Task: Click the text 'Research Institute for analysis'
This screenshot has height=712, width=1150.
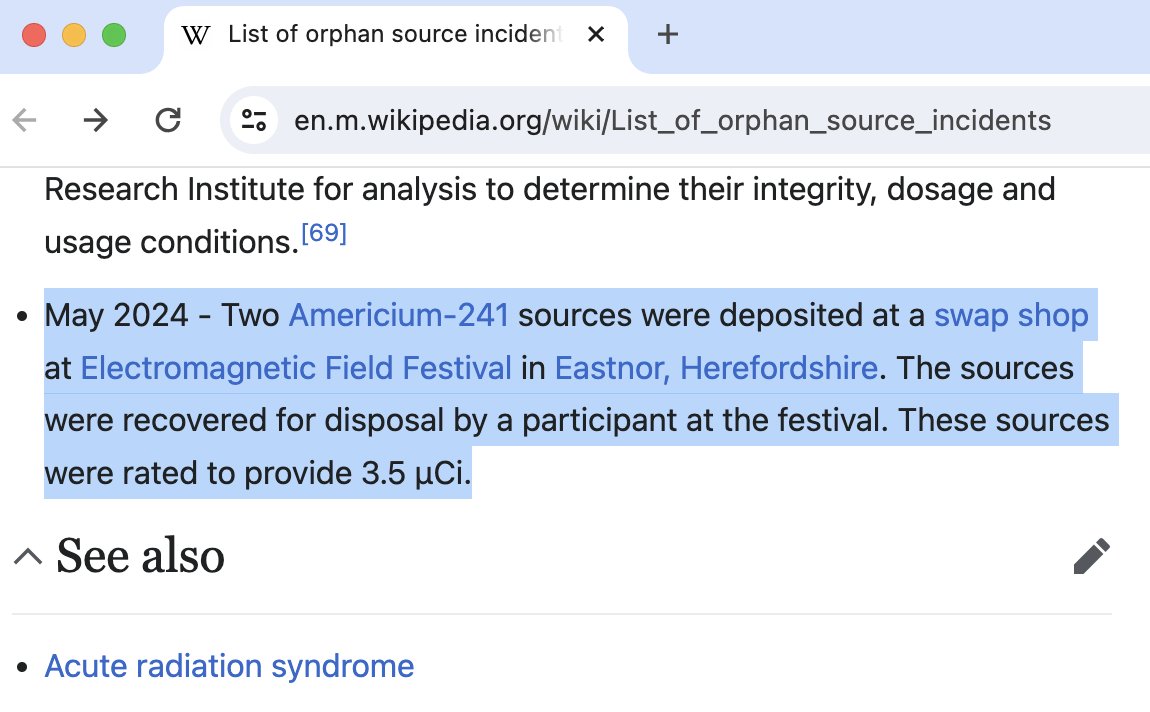Action: click(260, 189)
